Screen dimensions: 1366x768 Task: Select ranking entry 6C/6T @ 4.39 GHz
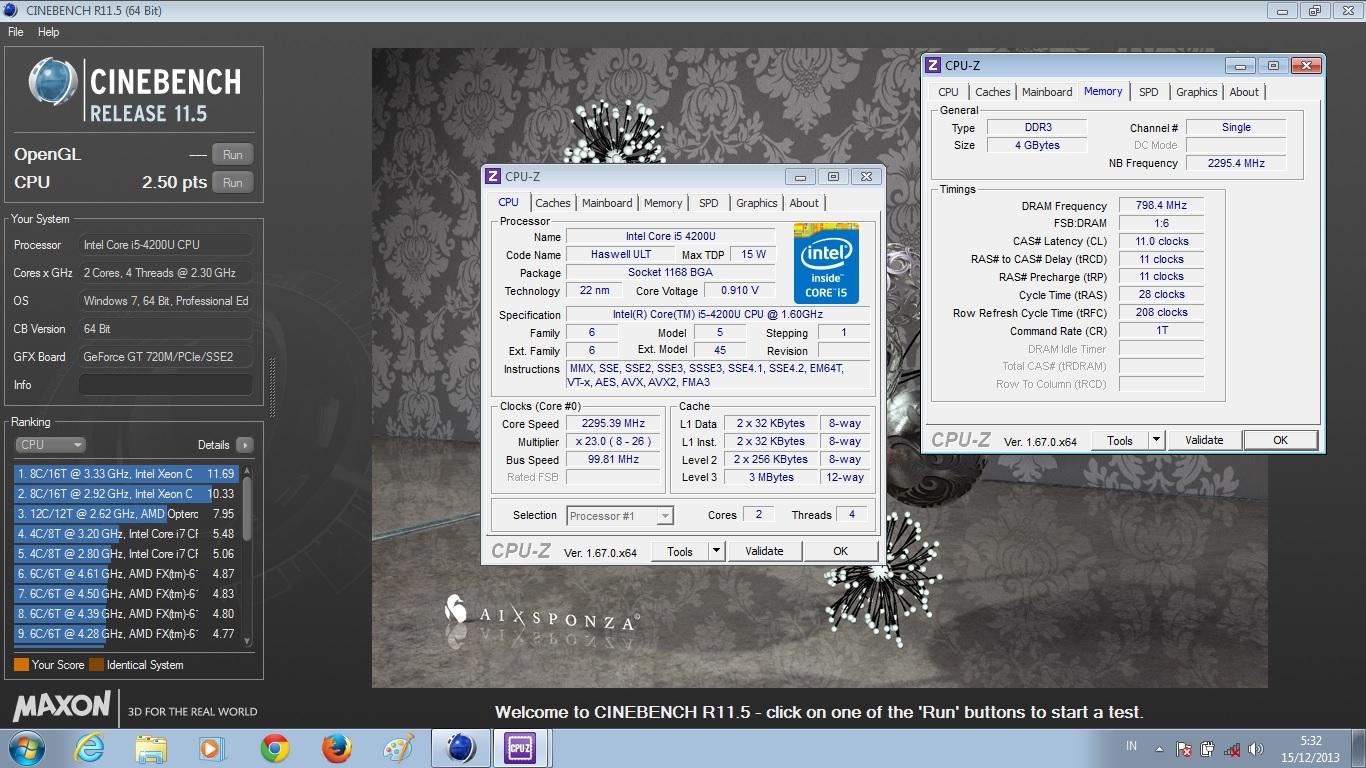[x=126, y=614]
